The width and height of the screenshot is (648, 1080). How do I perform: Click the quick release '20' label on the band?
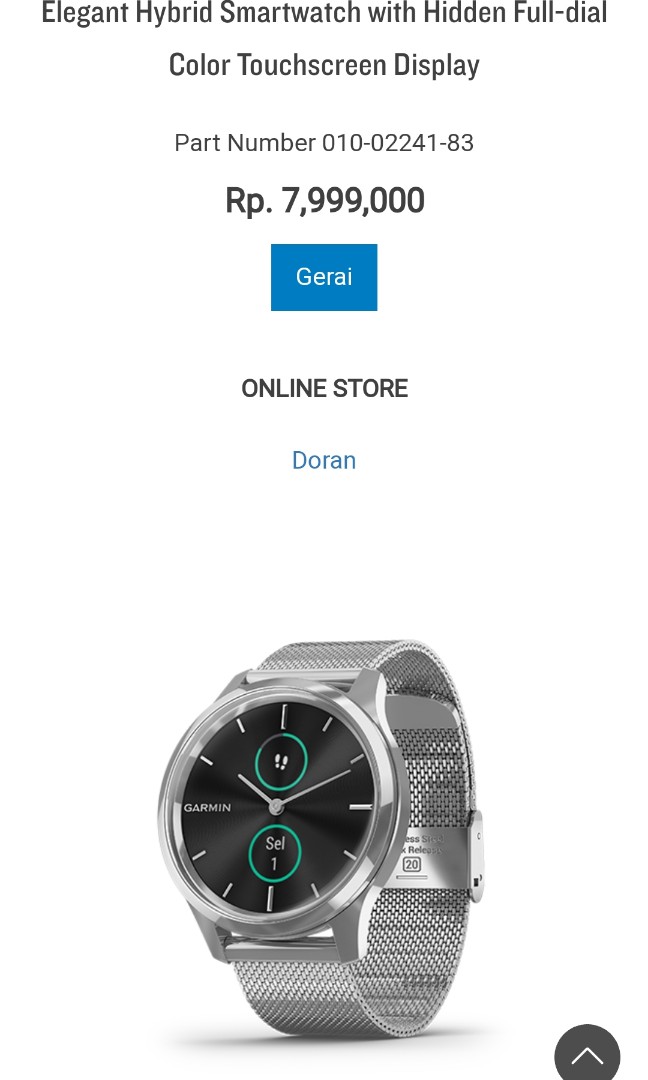click(411, 864)
